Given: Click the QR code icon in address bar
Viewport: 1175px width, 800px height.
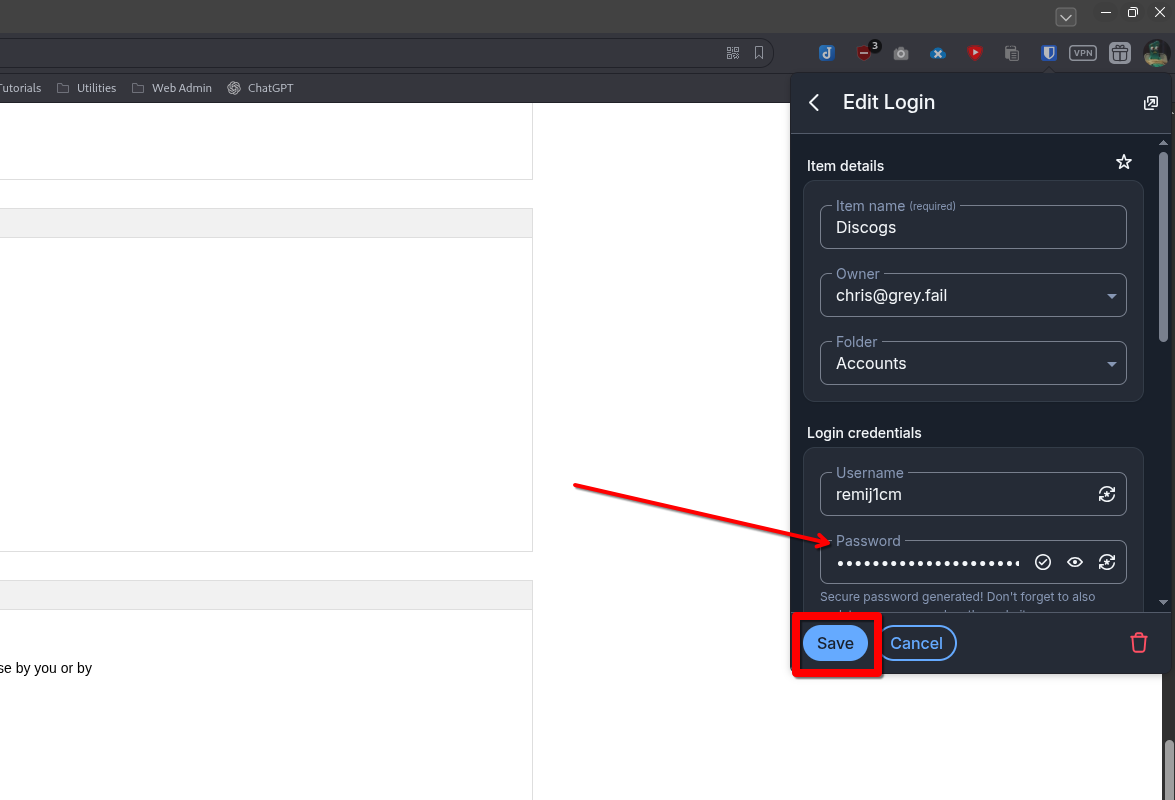Looking at the screenshot, I should 733,53.
